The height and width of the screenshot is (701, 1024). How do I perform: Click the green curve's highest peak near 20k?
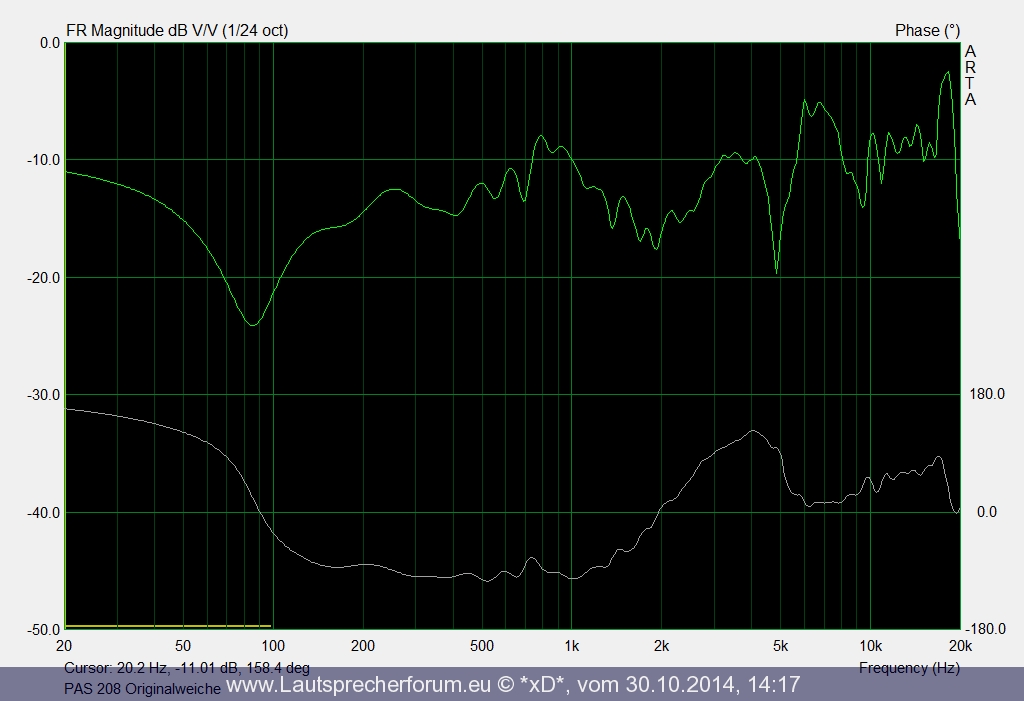(x=947, y=73)
